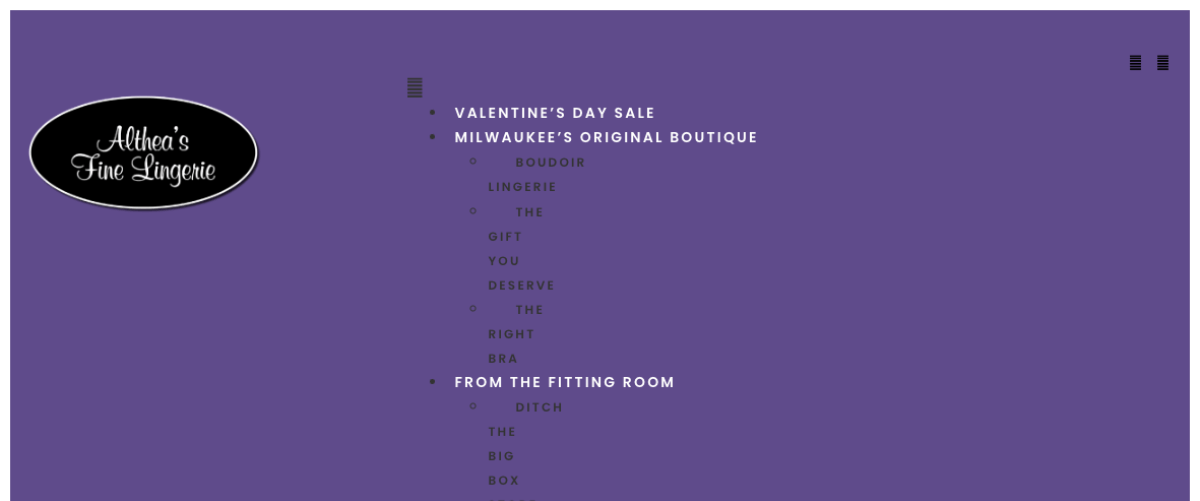Click the first of the two top-right header icons
The height and width of the screenshot is (501, 1200).
coord(1135,63)
